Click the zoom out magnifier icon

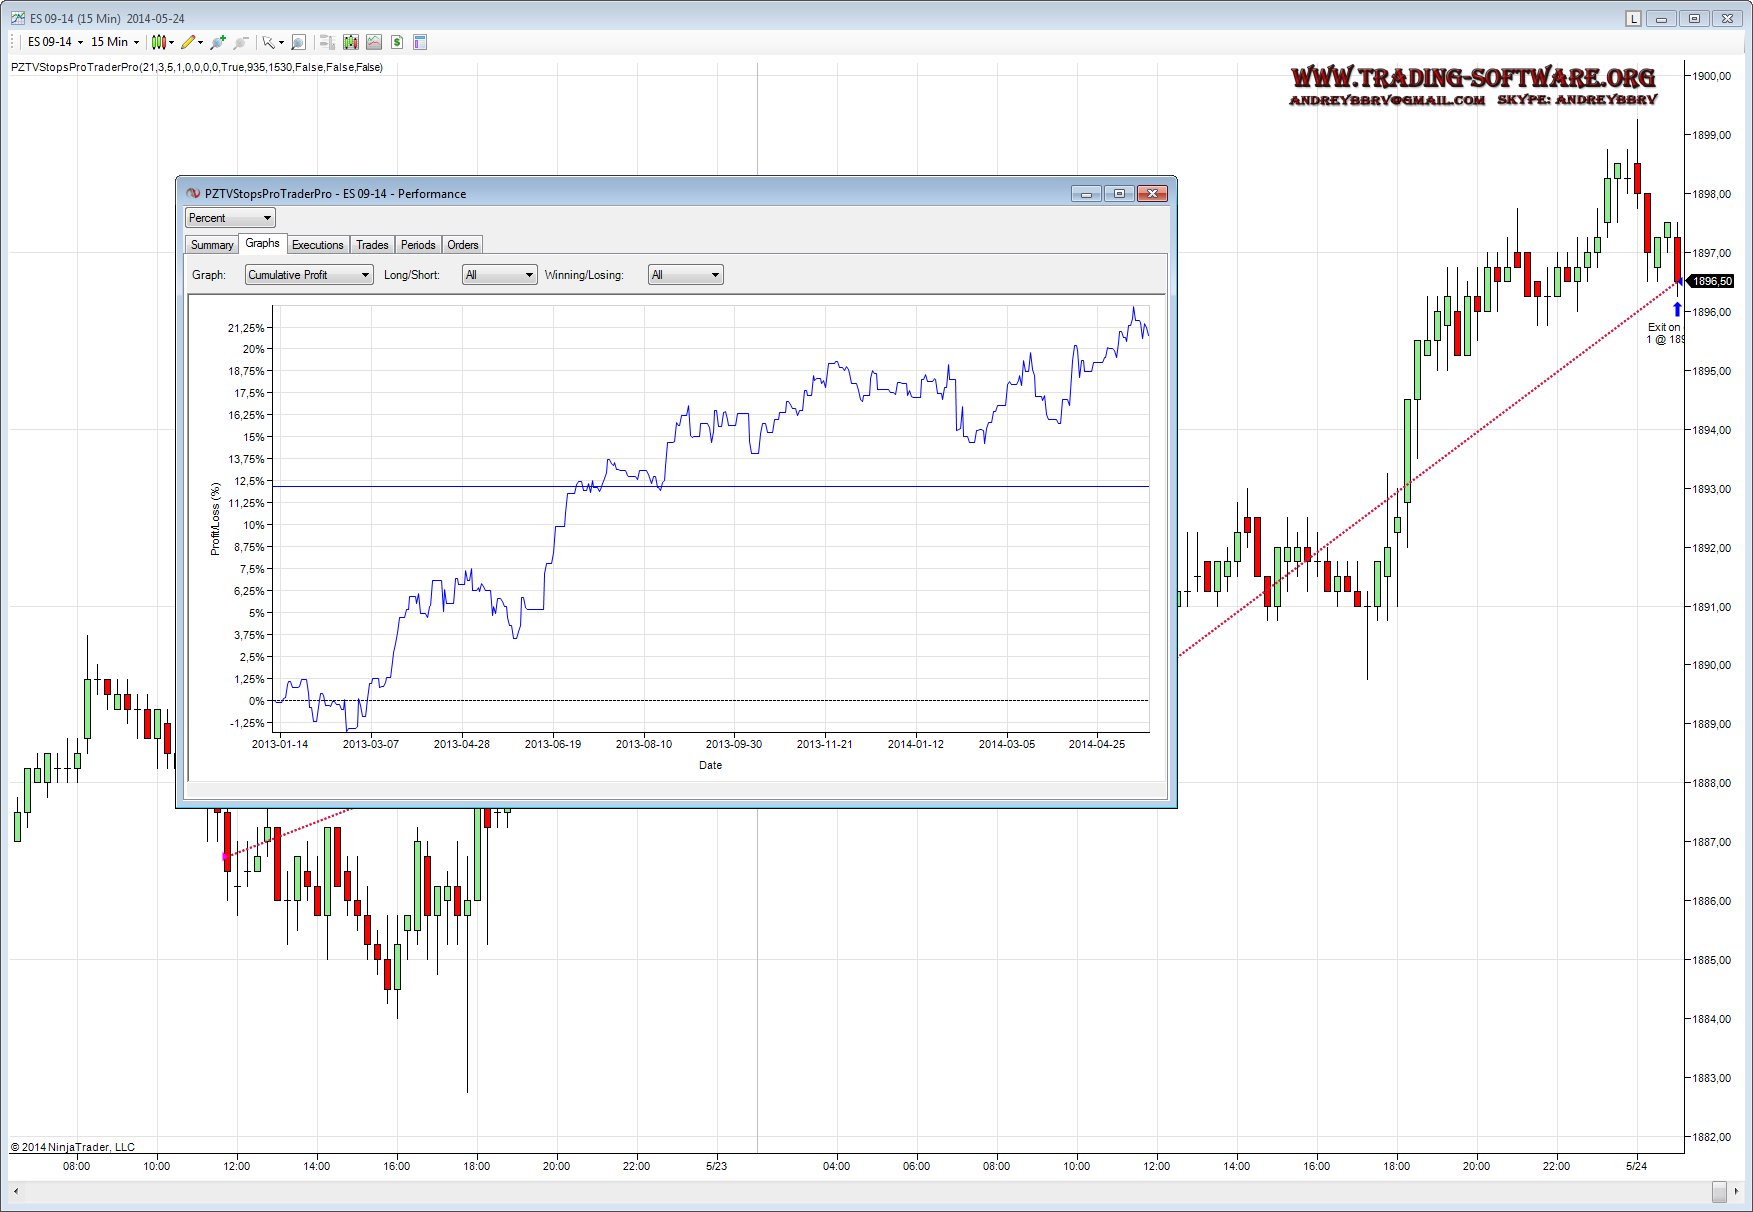(240, 42)
